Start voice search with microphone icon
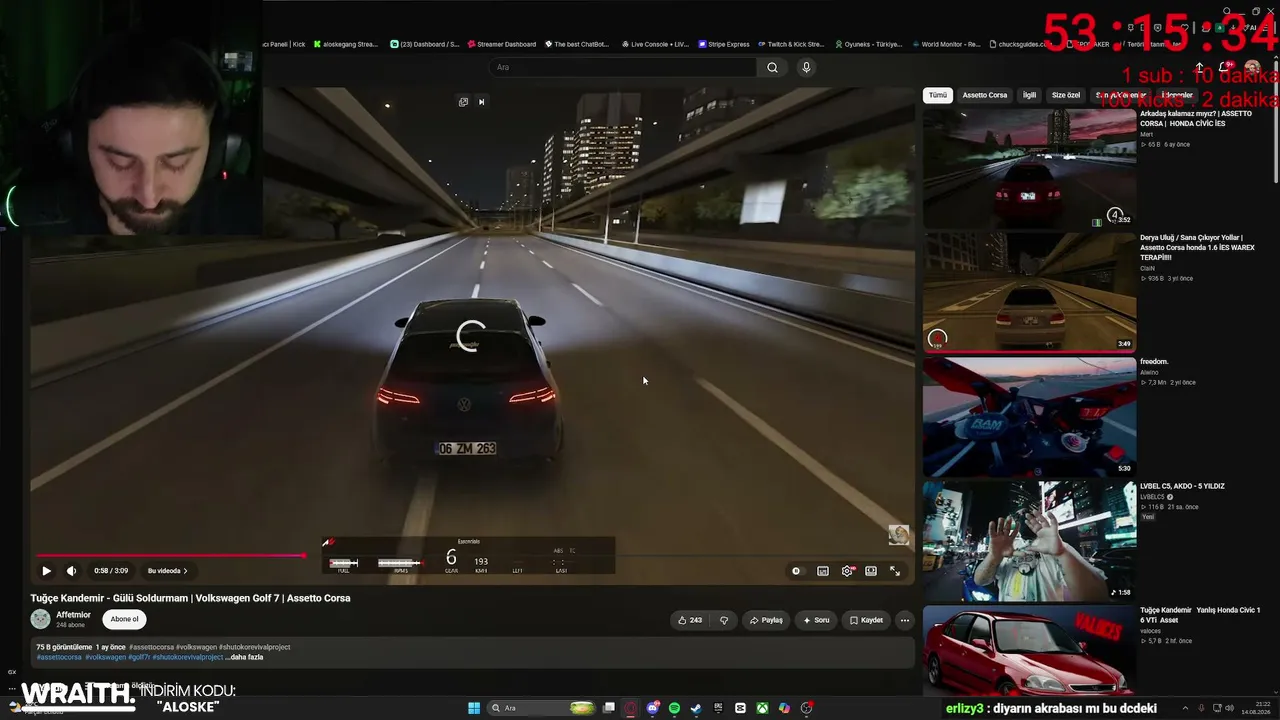 pos(806,67)
